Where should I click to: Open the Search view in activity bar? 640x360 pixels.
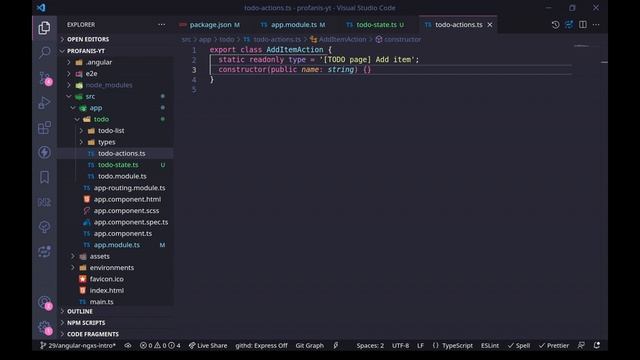[x=44, y=52]
